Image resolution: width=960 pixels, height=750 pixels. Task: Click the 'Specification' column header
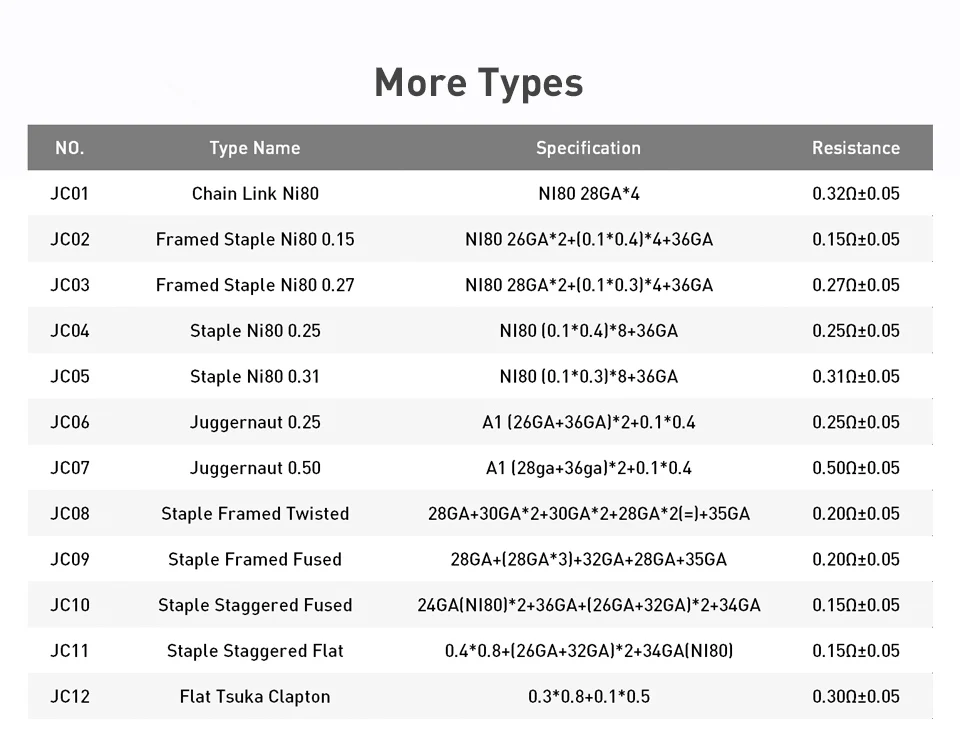588,148
